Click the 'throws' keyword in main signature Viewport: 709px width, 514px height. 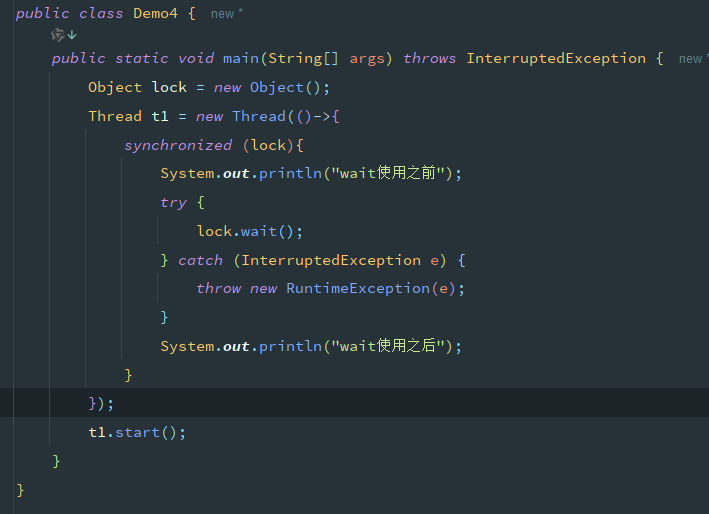point(429,58)
